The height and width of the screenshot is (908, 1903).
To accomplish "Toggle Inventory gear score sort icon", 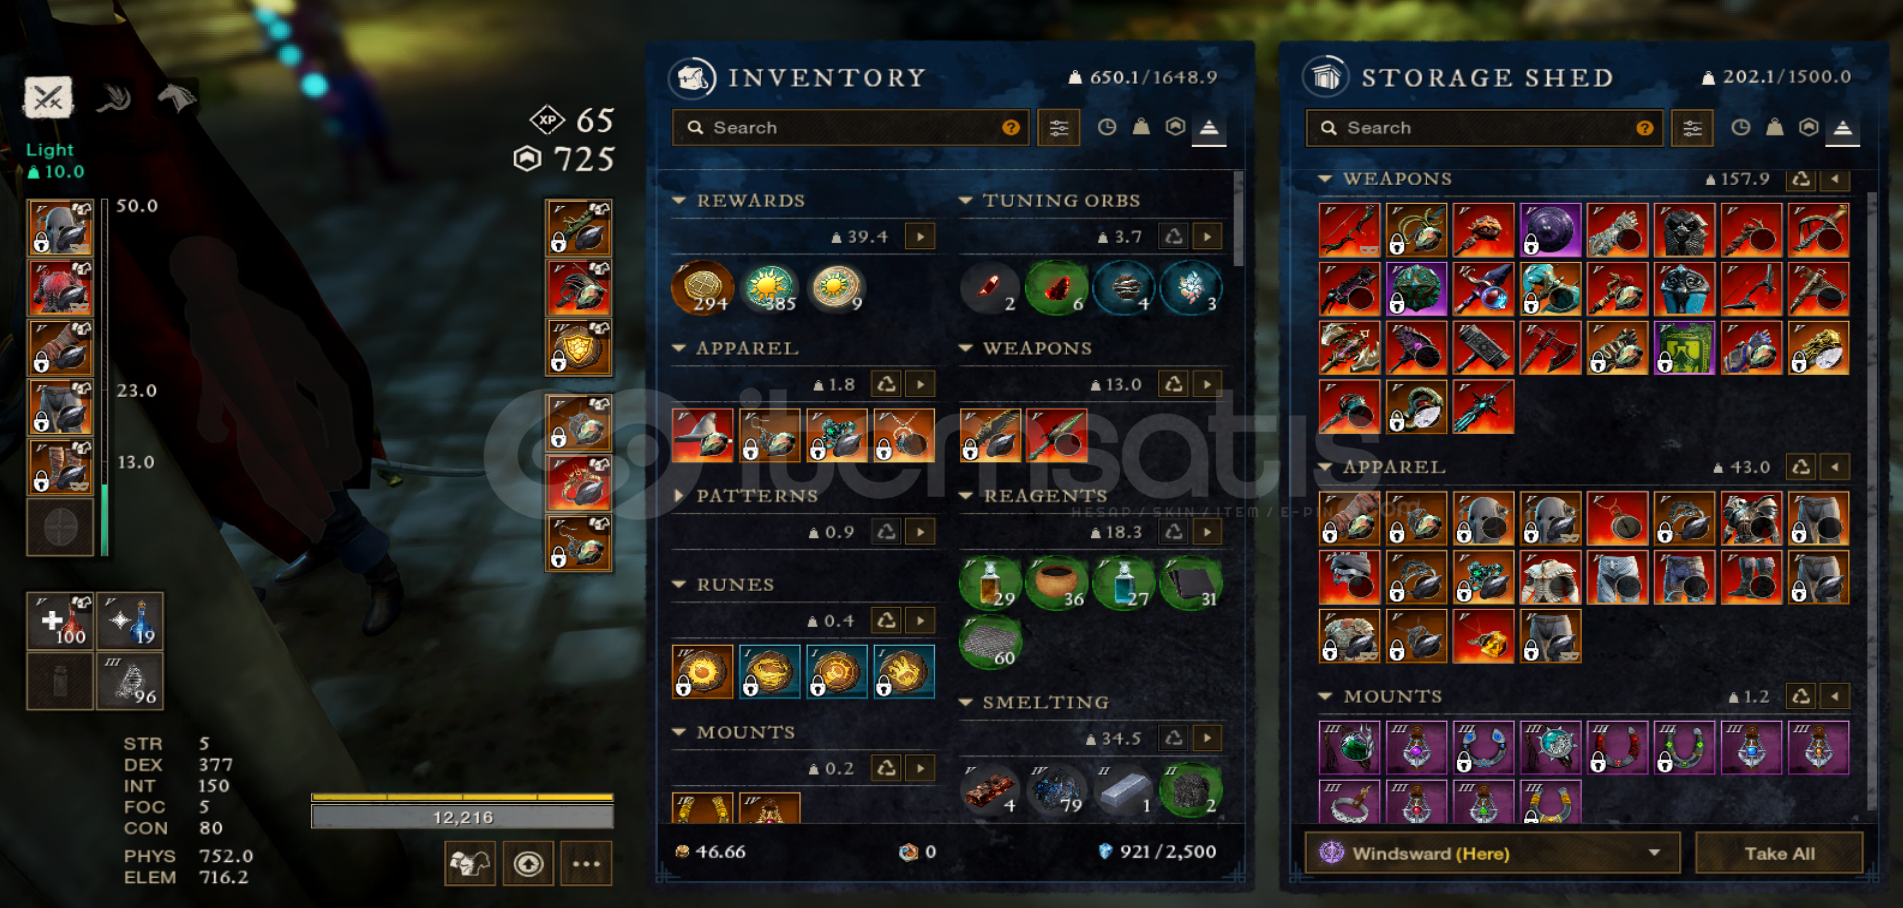I will [x=1175, y=127].
